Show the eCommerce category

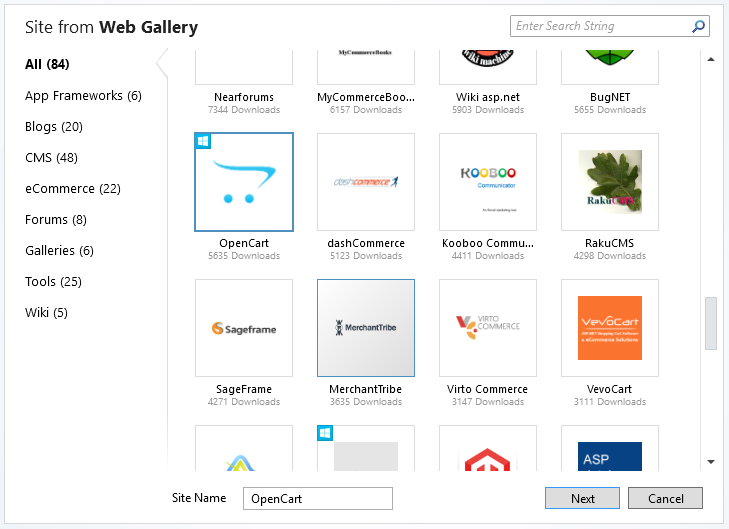73,189
